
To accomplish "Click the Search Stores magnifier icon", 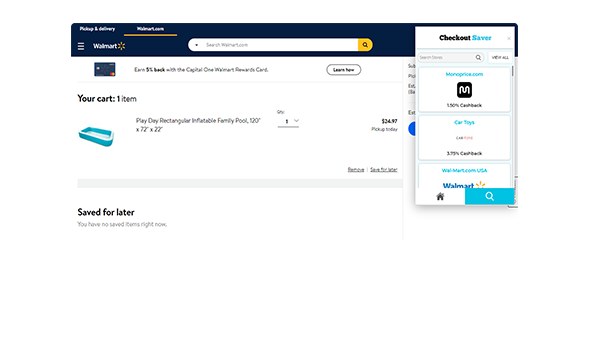I will [478, 58].
